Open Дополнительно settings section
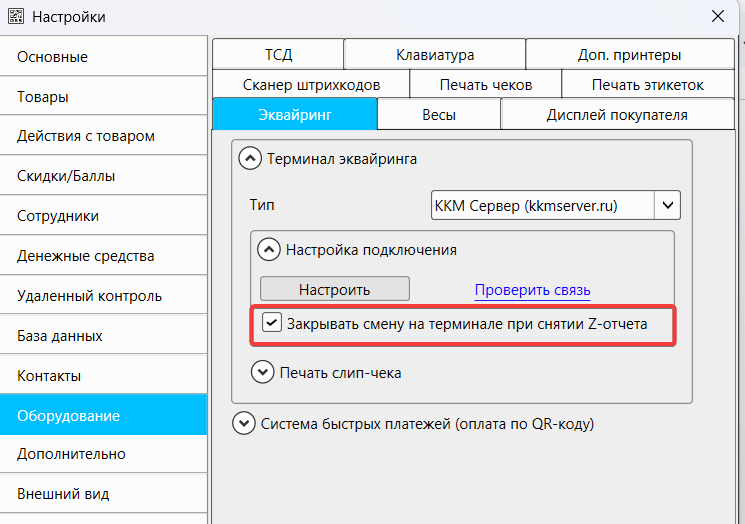 (x=103, y=454)
